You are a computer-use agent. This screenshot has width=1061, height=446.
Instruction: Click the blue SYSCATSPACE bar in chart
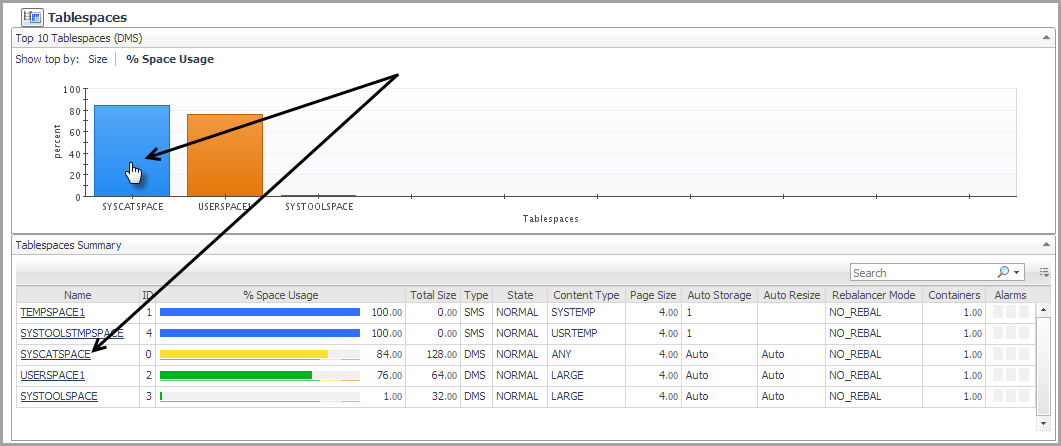pos(132,150)
